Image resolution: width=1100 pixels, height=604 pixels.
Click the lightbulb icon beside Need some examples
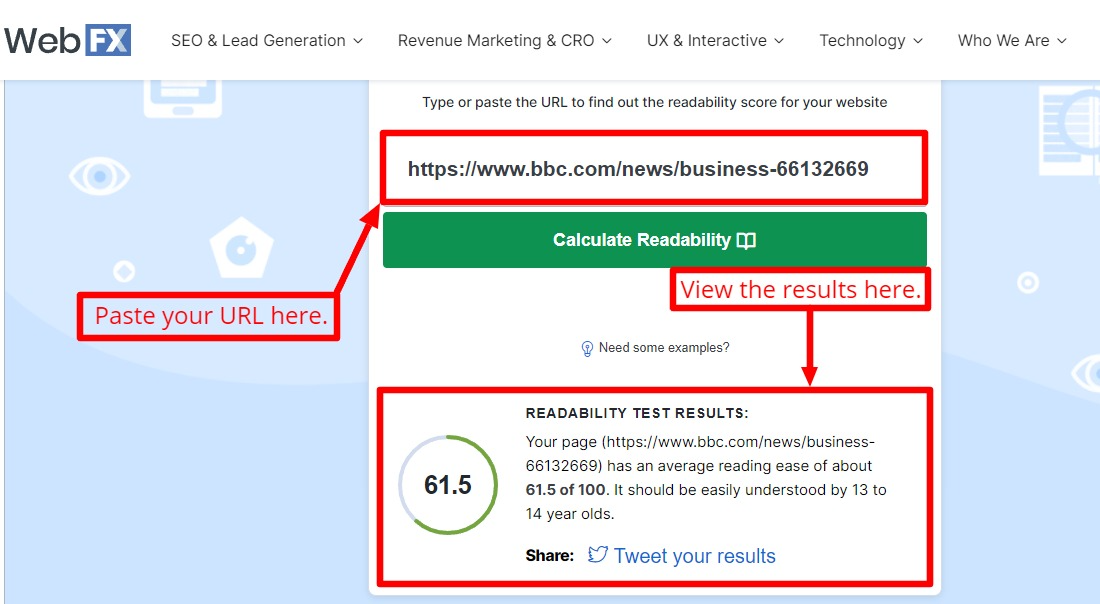(587, 349)
